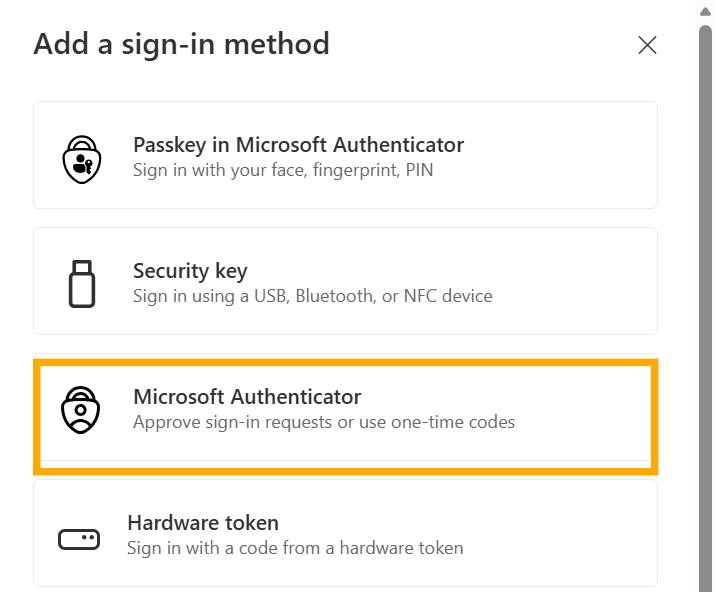Click 'Sign in using a USB, Bluetooth, or NFC device'
This screenshot has width=714, height=592.
312,296
